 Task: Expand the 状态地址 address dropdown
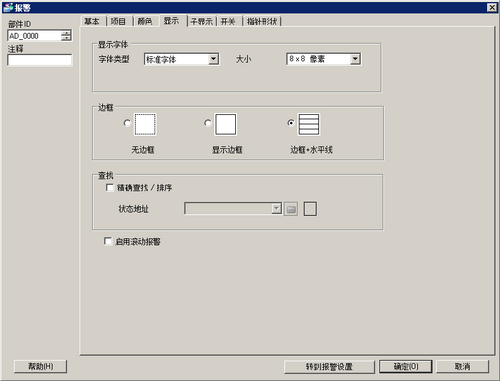pos(276,209)
